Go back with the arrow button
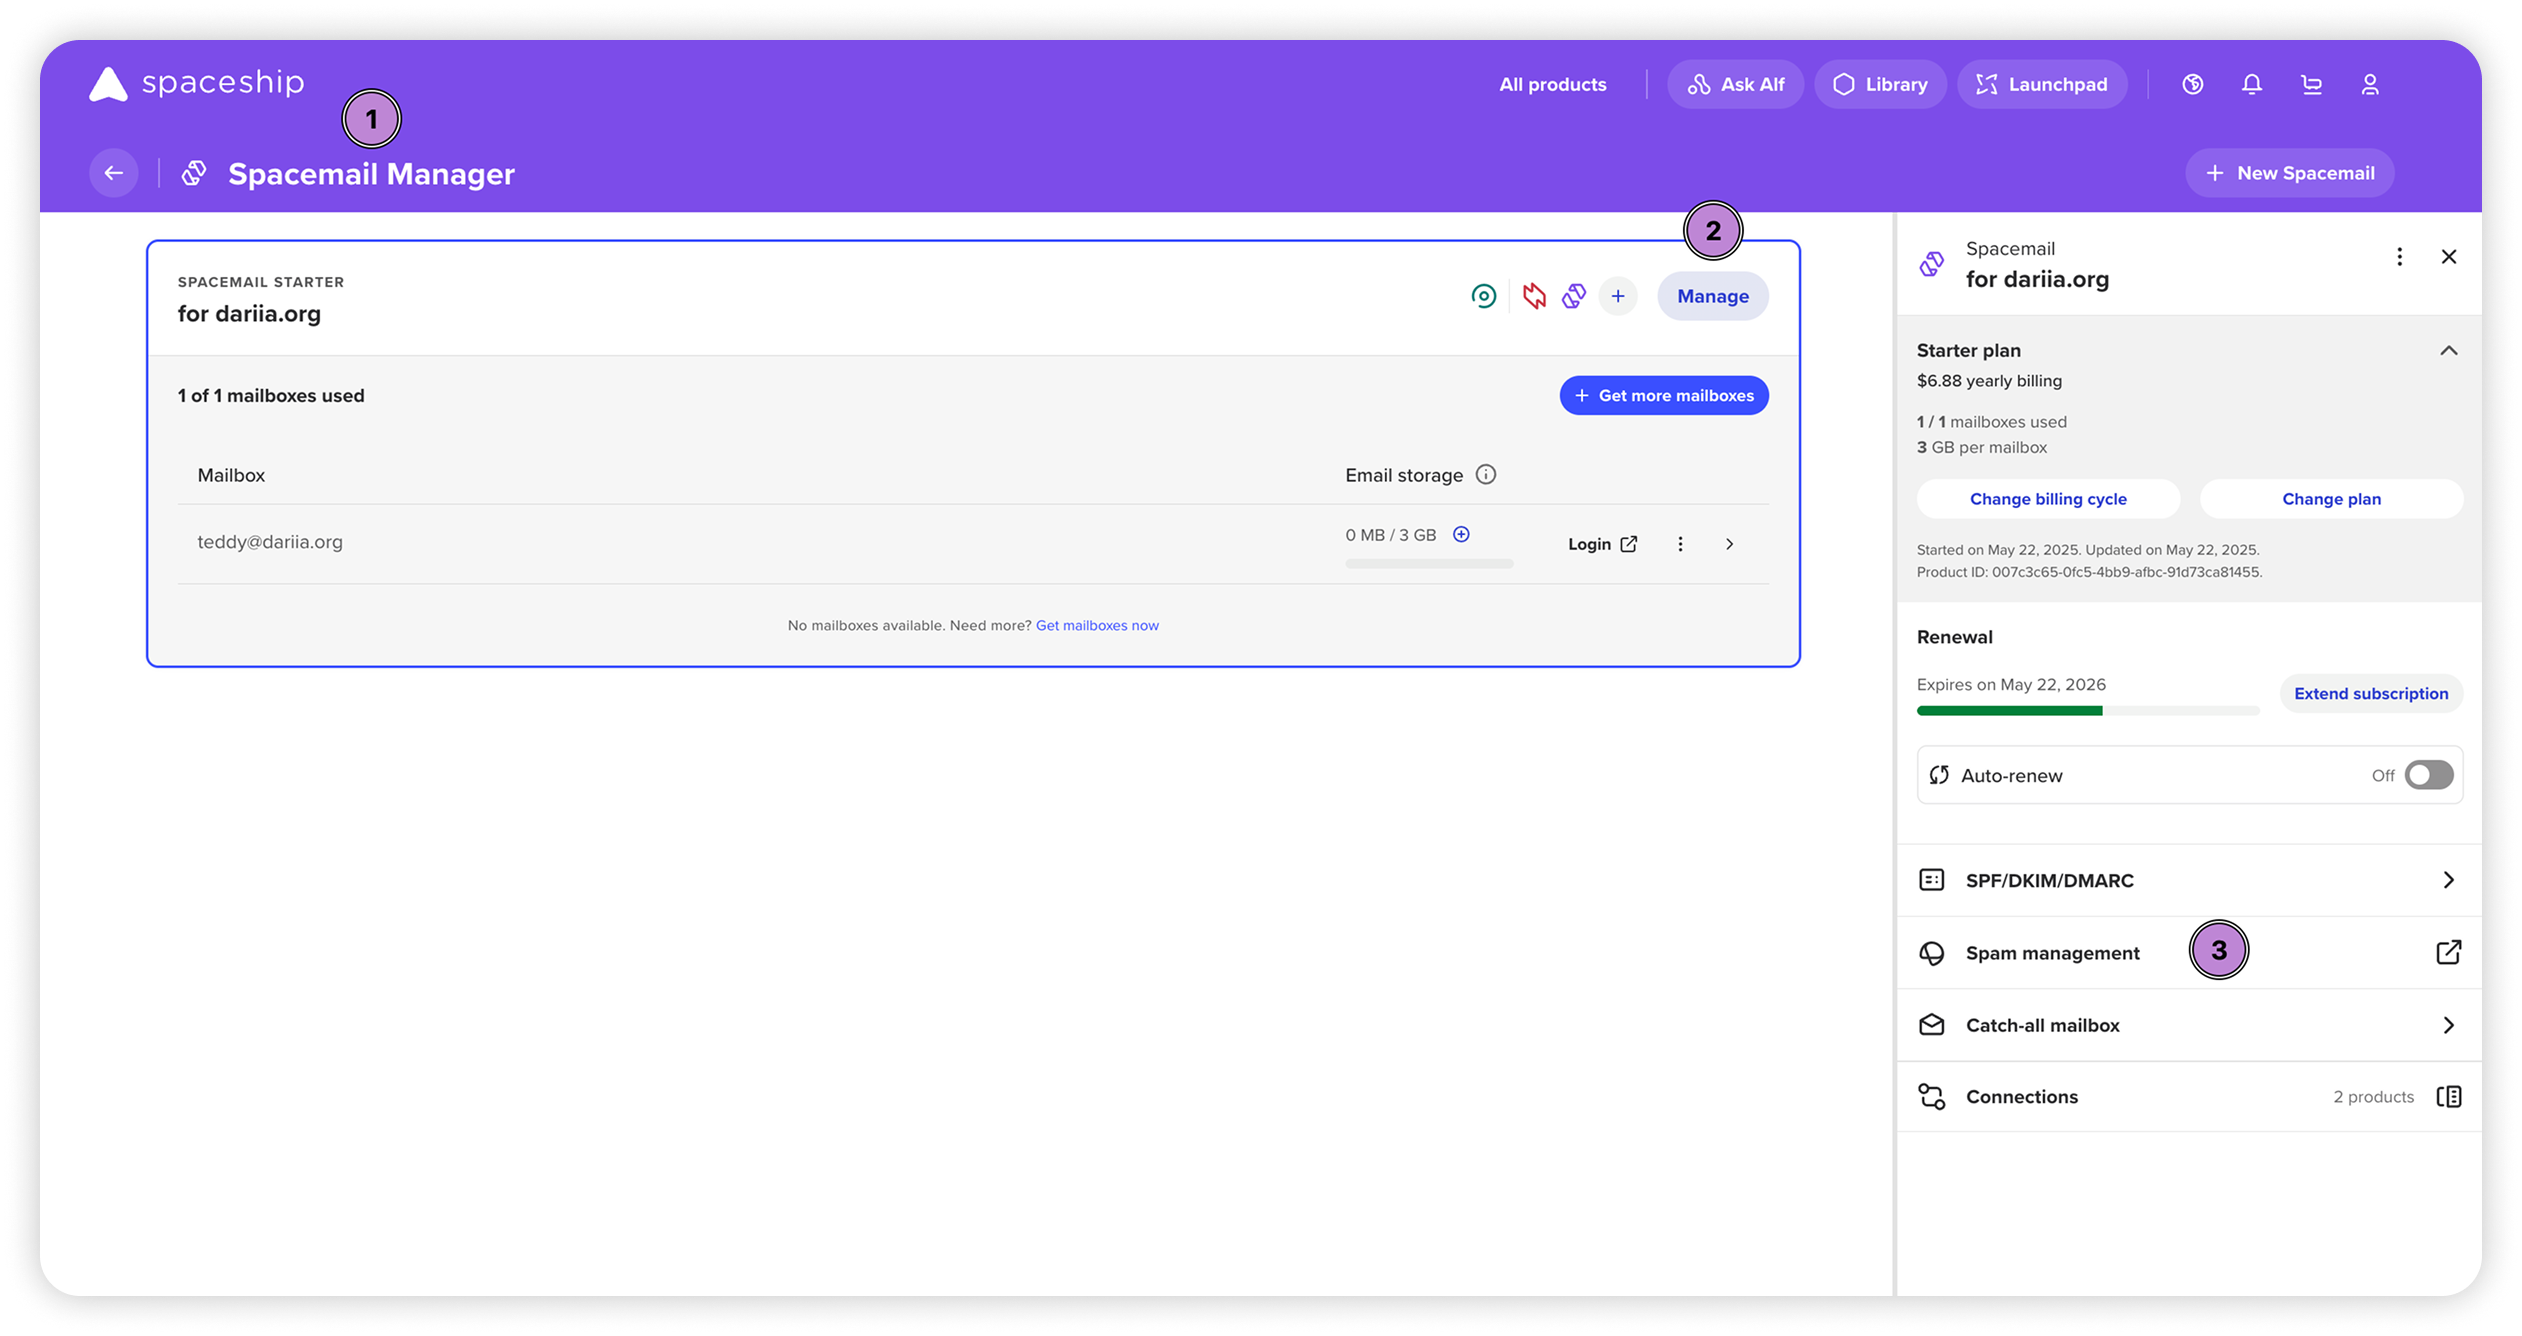Screen dimensions: 2522x1336 click(114, 173)
